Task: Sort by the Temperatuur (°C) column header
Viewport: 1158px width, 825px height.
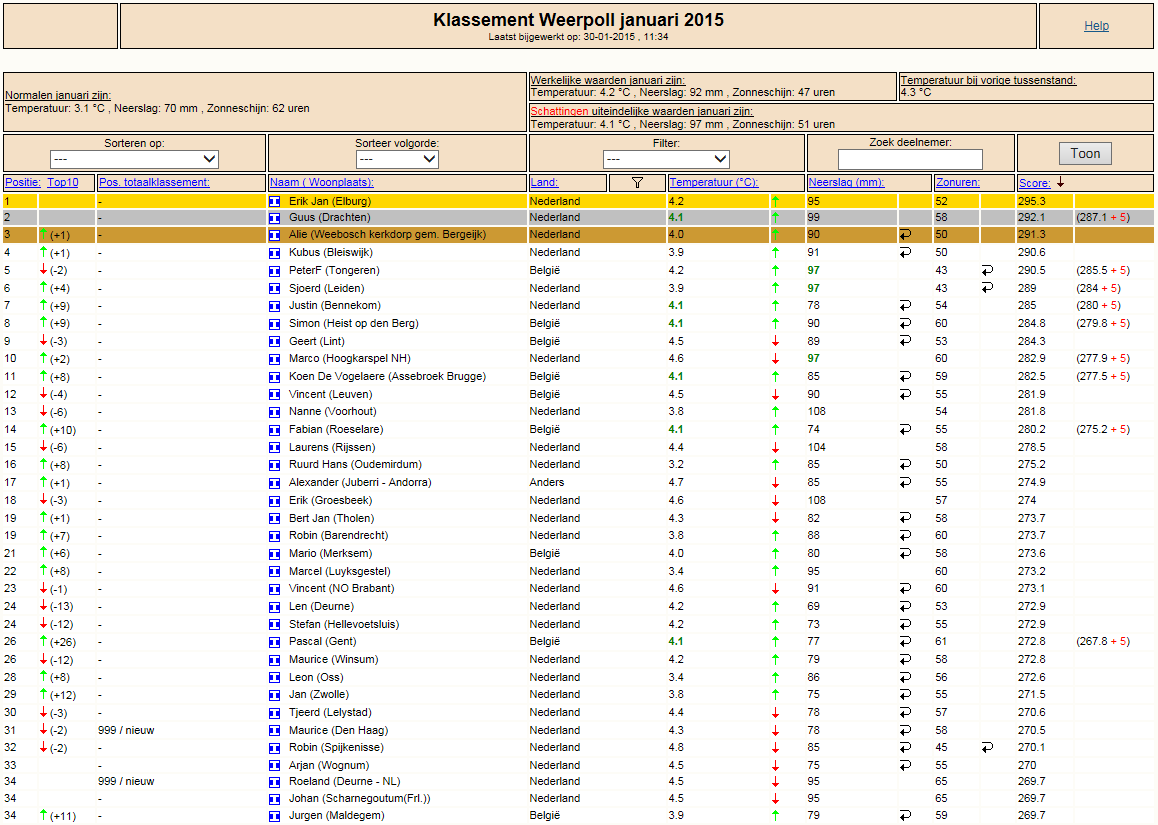Action: click(x=713, y=182)
